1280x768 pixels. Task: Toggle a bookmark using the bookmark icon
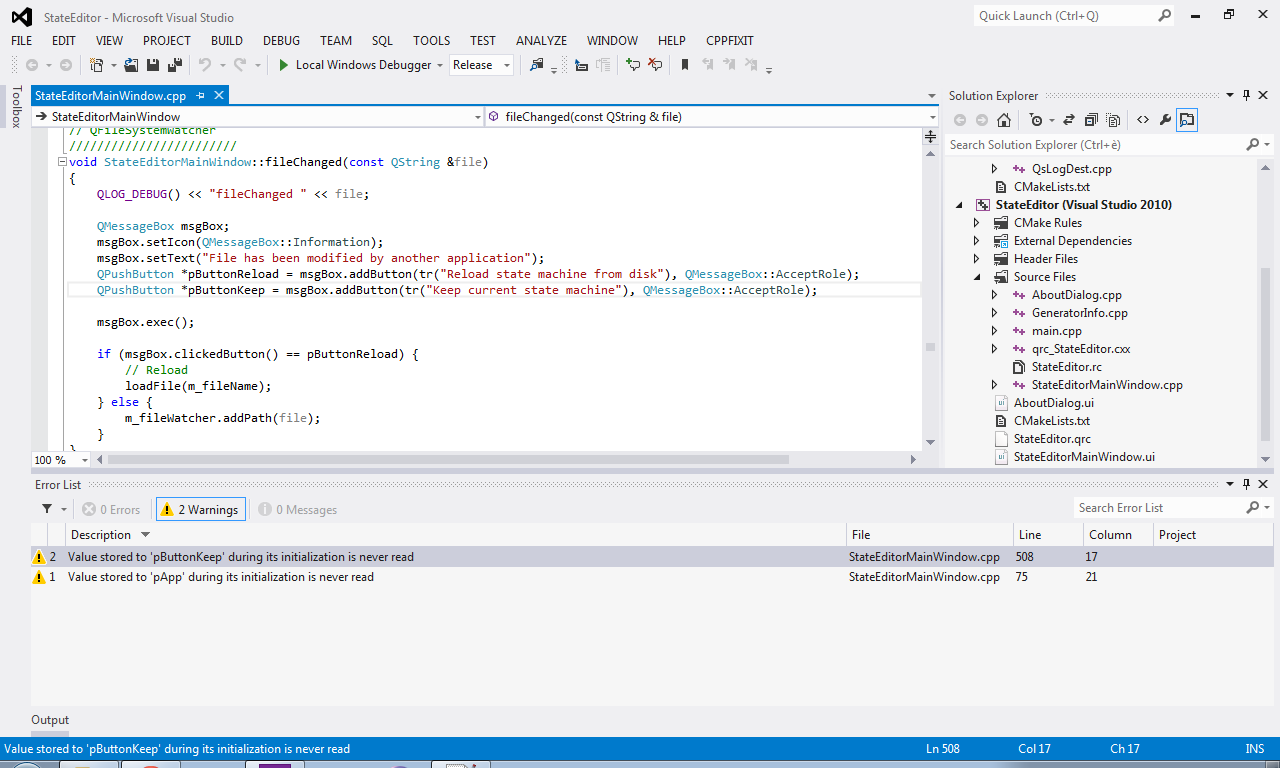[685, 65]
